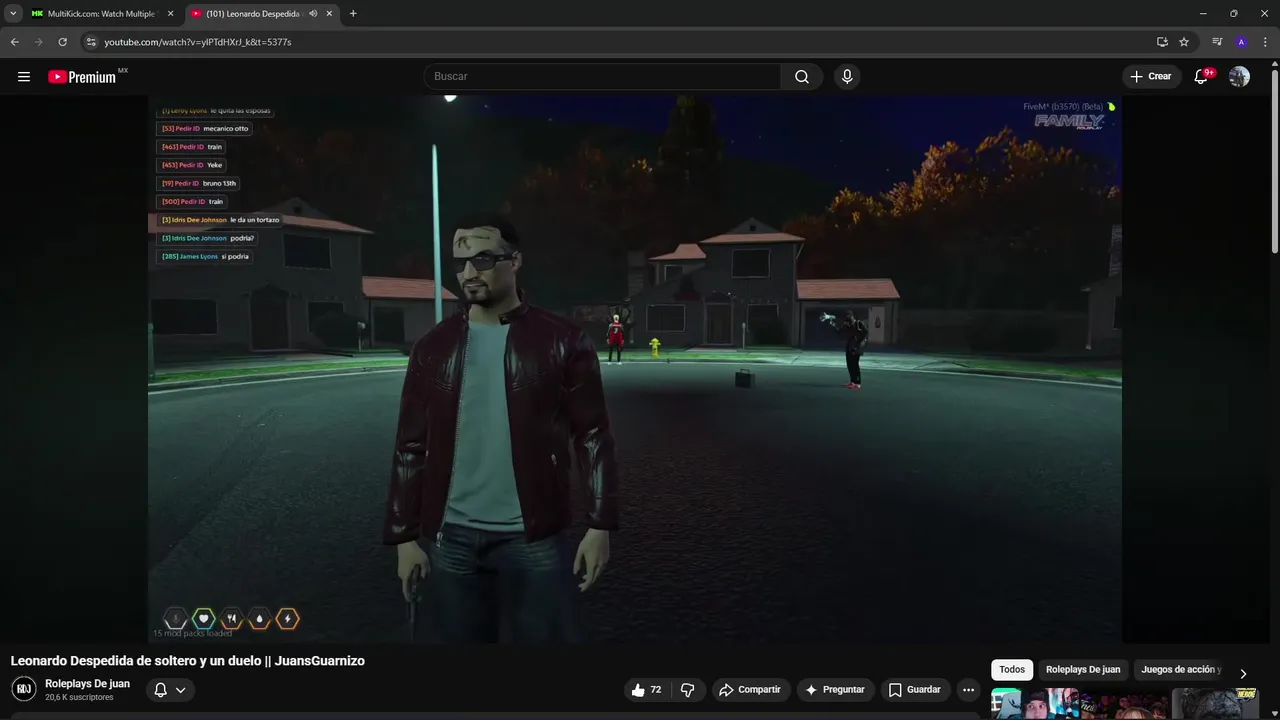Screen dimensions: 1280x720
Task: Share the video via Compartir
Action: click(750, 690)
